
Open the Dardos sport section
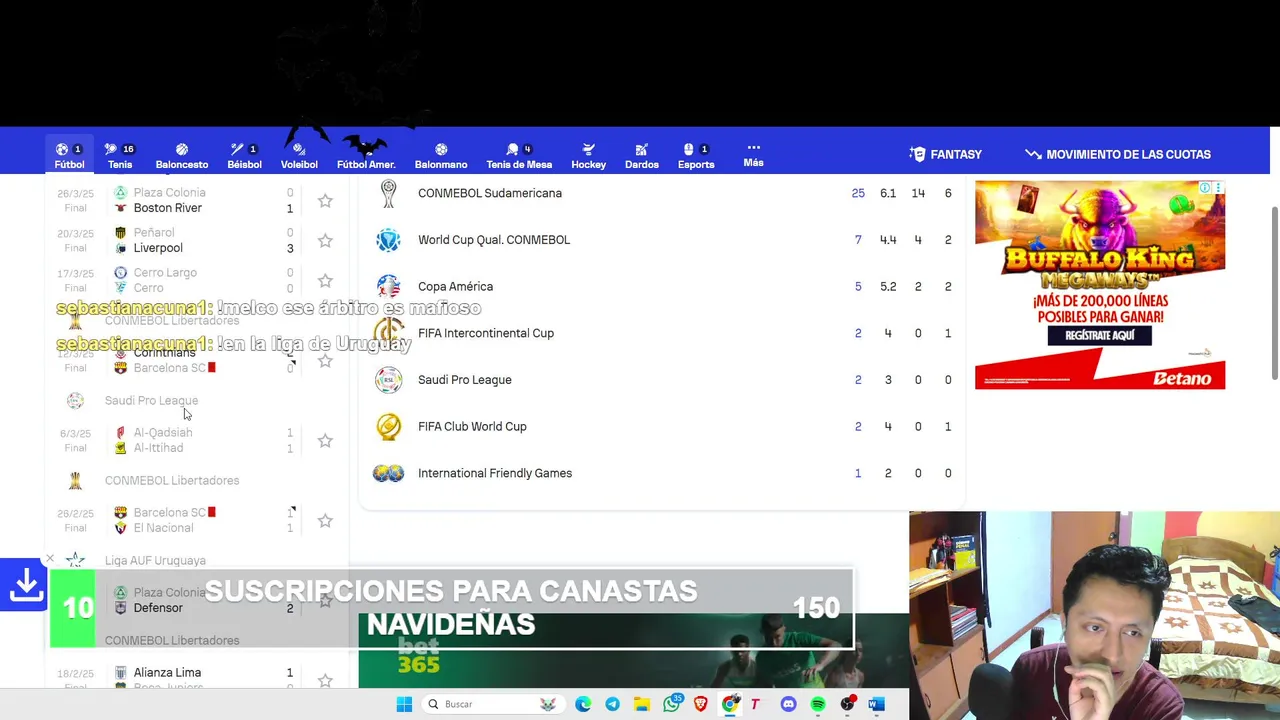(642, 155)
